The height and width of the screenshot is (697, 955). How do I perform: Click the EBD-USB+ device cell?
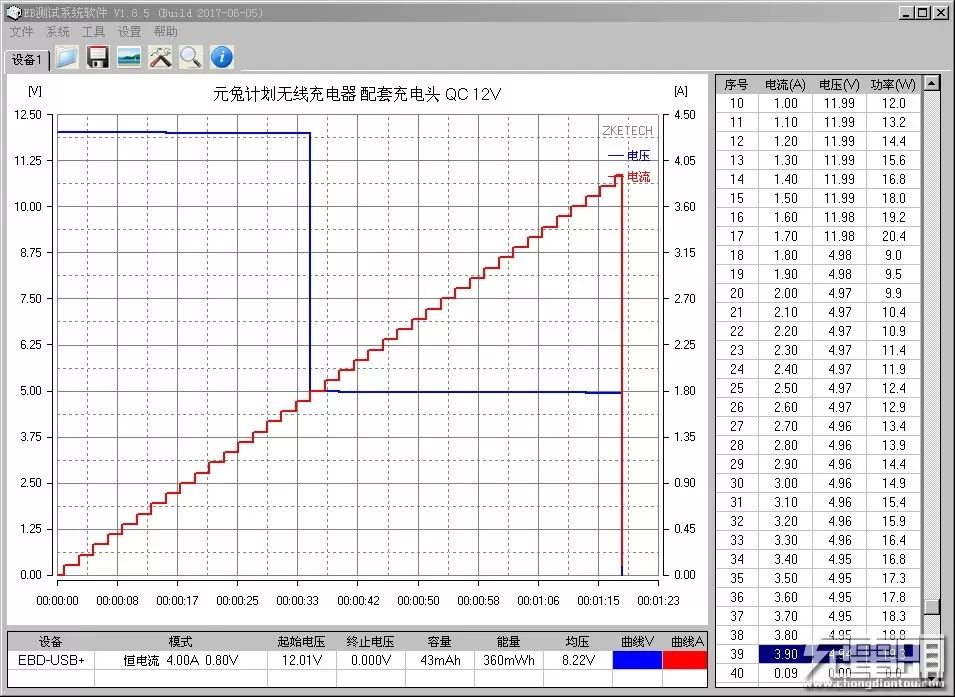51,660
